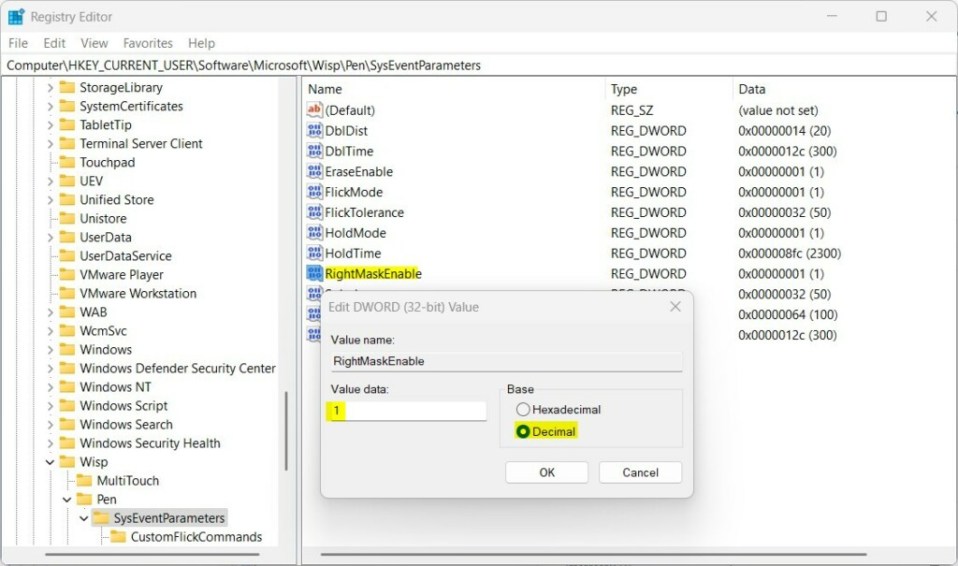Screen dimensions: 958x566
Task: Expand the Unified Store tree node
Action: tap(50, 200)
